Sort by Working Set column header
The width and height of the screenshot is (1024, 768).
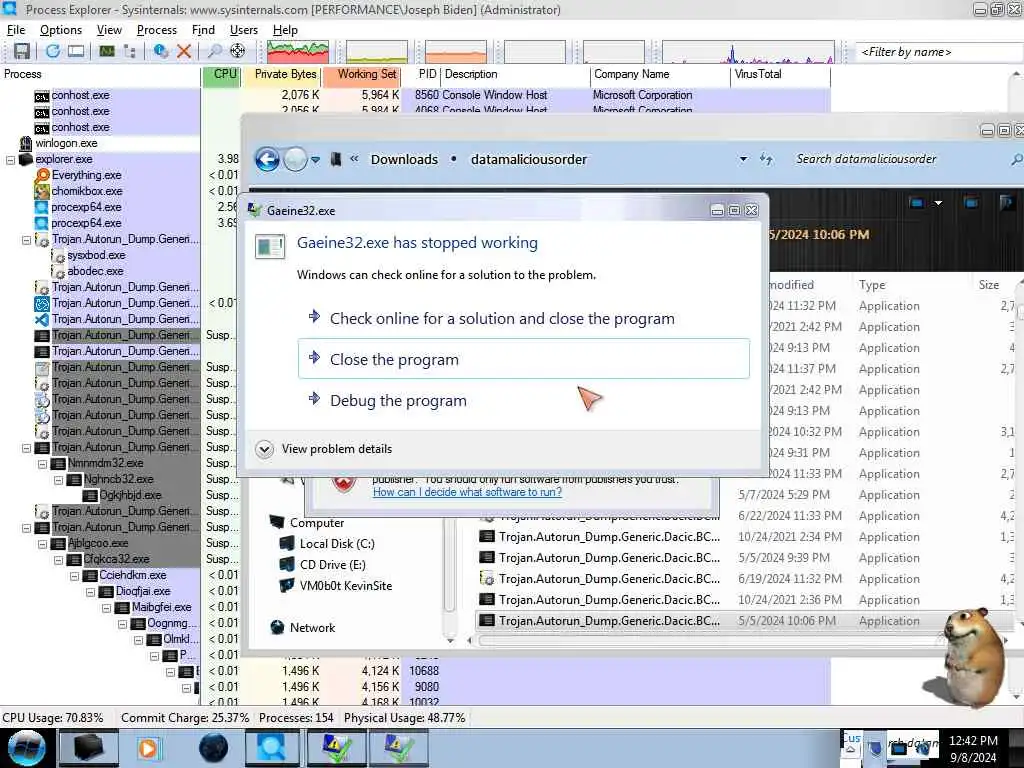pyautogui.click(x=361, y=74)
